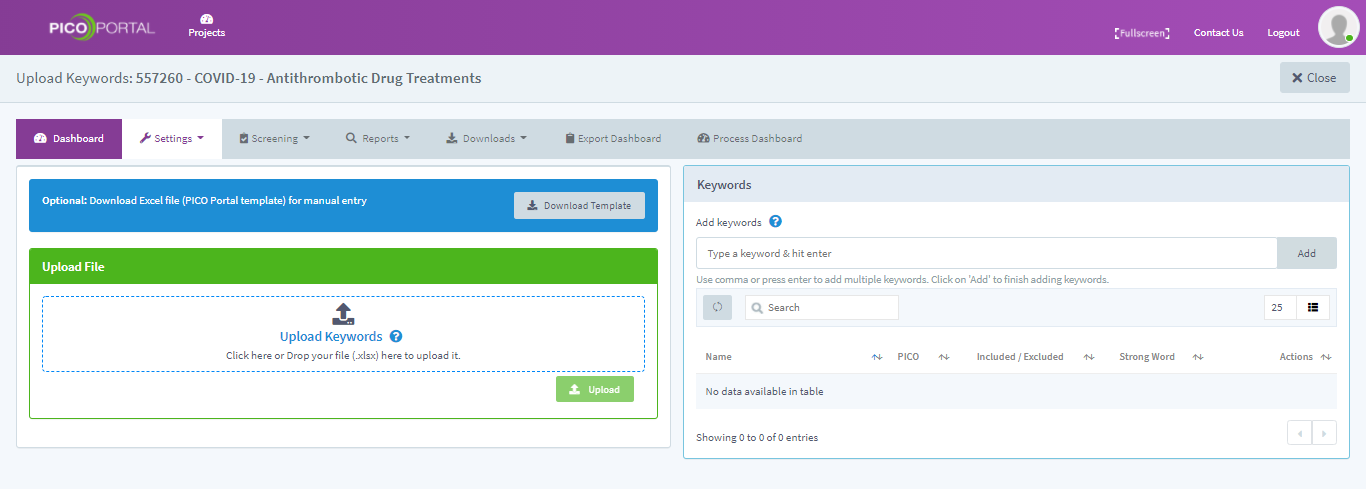
Task: Expand the Reports dropdown menu
Action: coord(378,139)
